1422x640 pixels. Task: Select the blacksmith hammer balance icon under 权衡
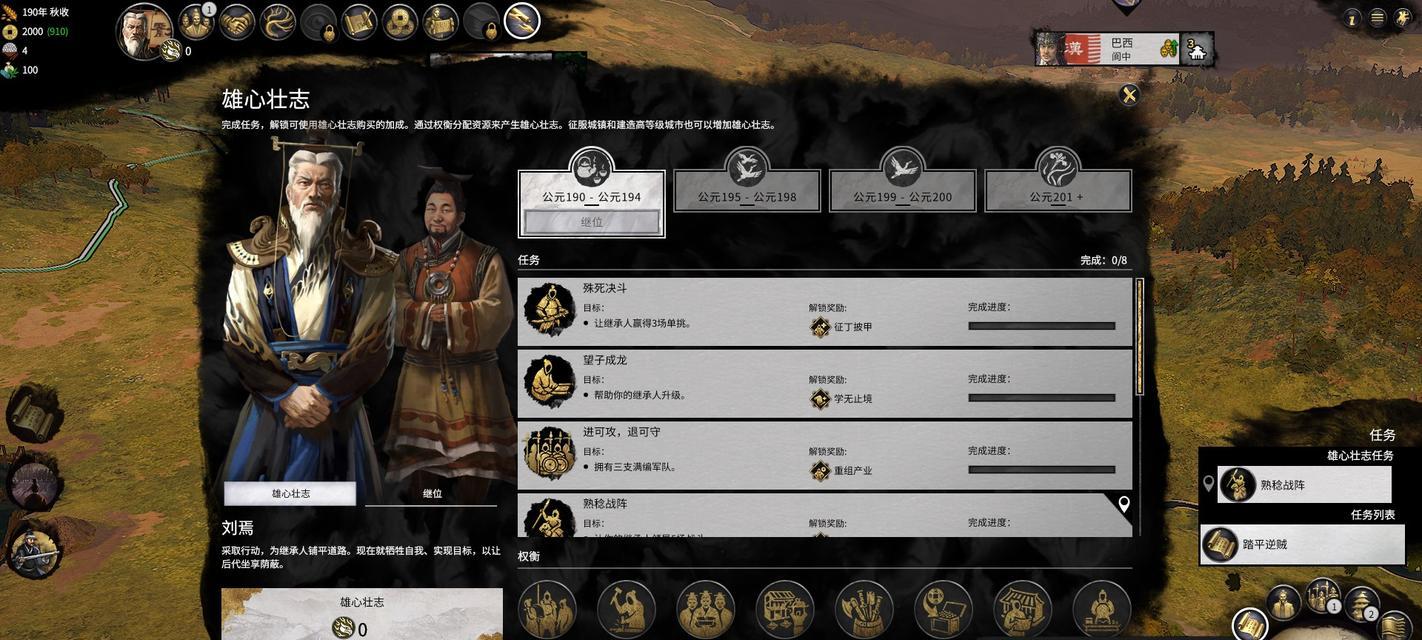[x=626, y=609]
